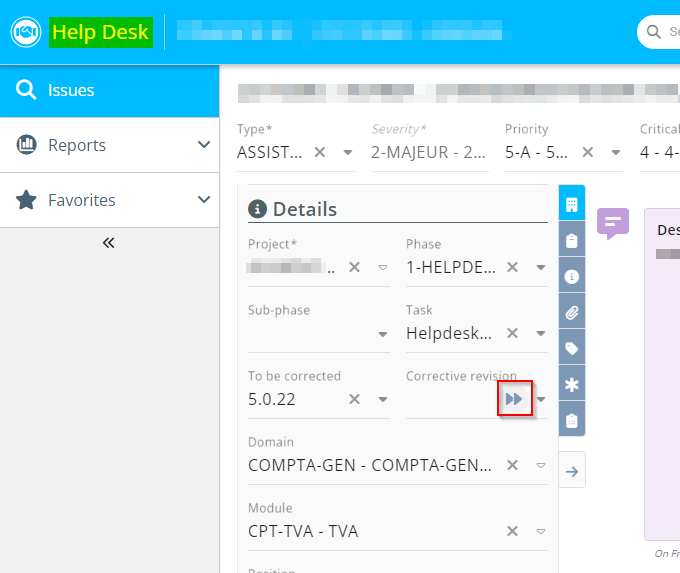The width and height of the screenshot is (680, 573).
Task: Click the Corrective revision input field
Action: point(450,400)
